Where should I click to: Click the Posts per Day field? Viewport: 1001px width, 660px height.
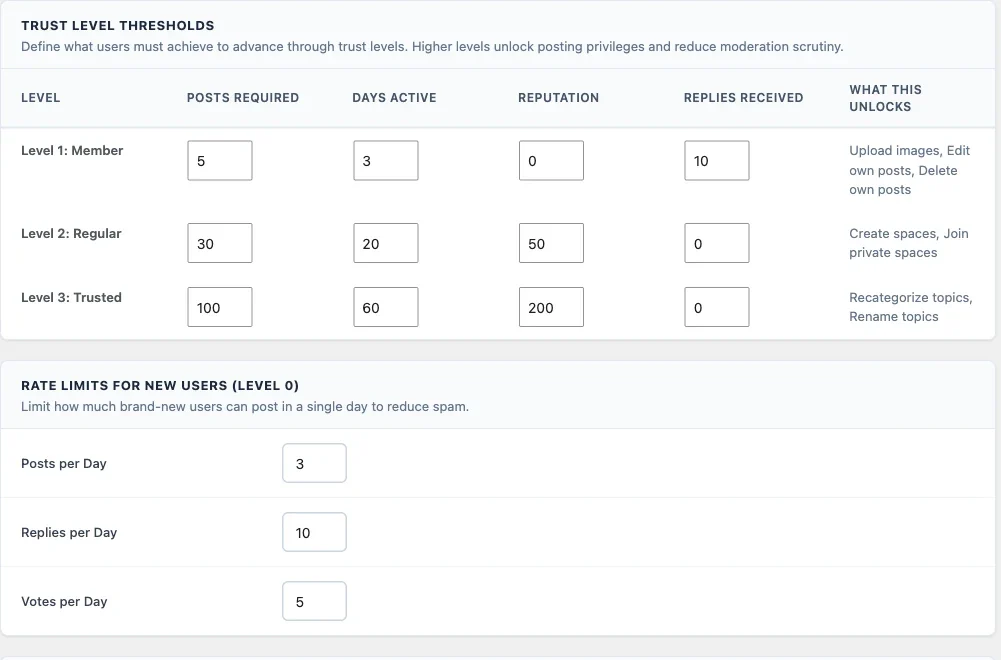(x=315, y=463)
